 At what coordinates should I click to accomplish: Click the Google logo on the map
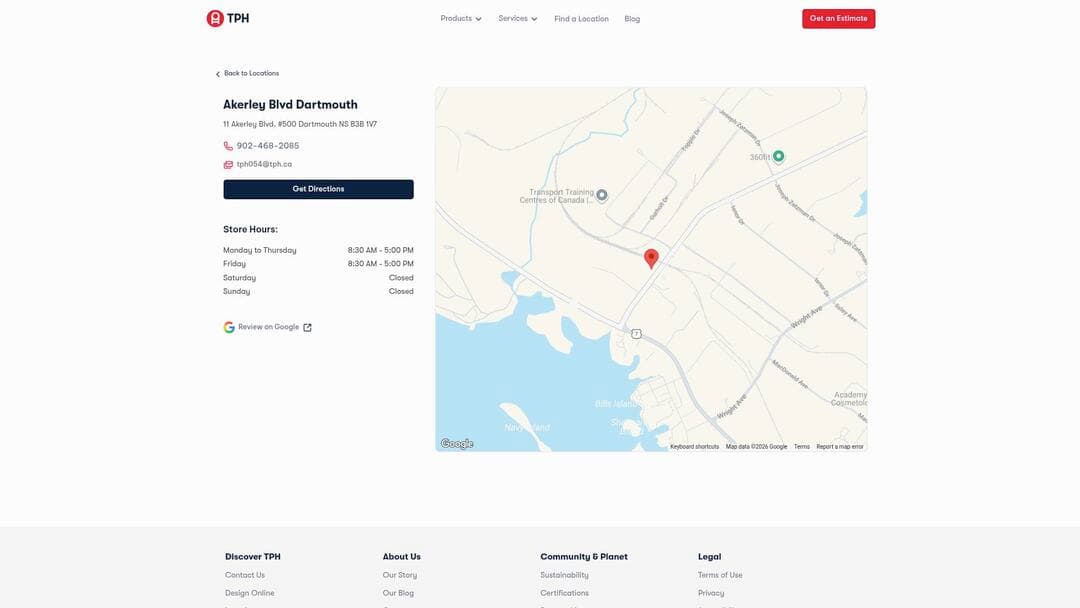(x=456, y=441)
